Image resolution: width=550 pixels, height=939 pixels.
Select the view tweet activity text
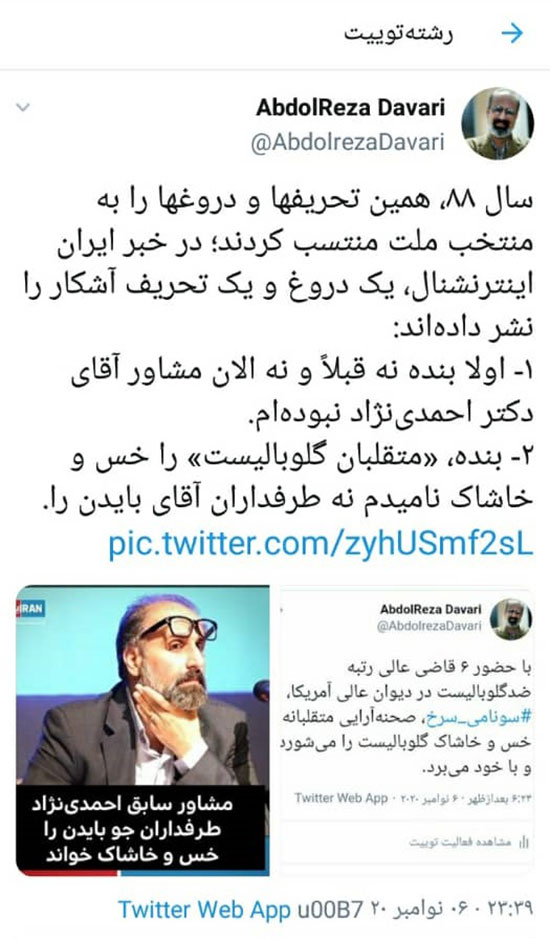pos(460,842)
